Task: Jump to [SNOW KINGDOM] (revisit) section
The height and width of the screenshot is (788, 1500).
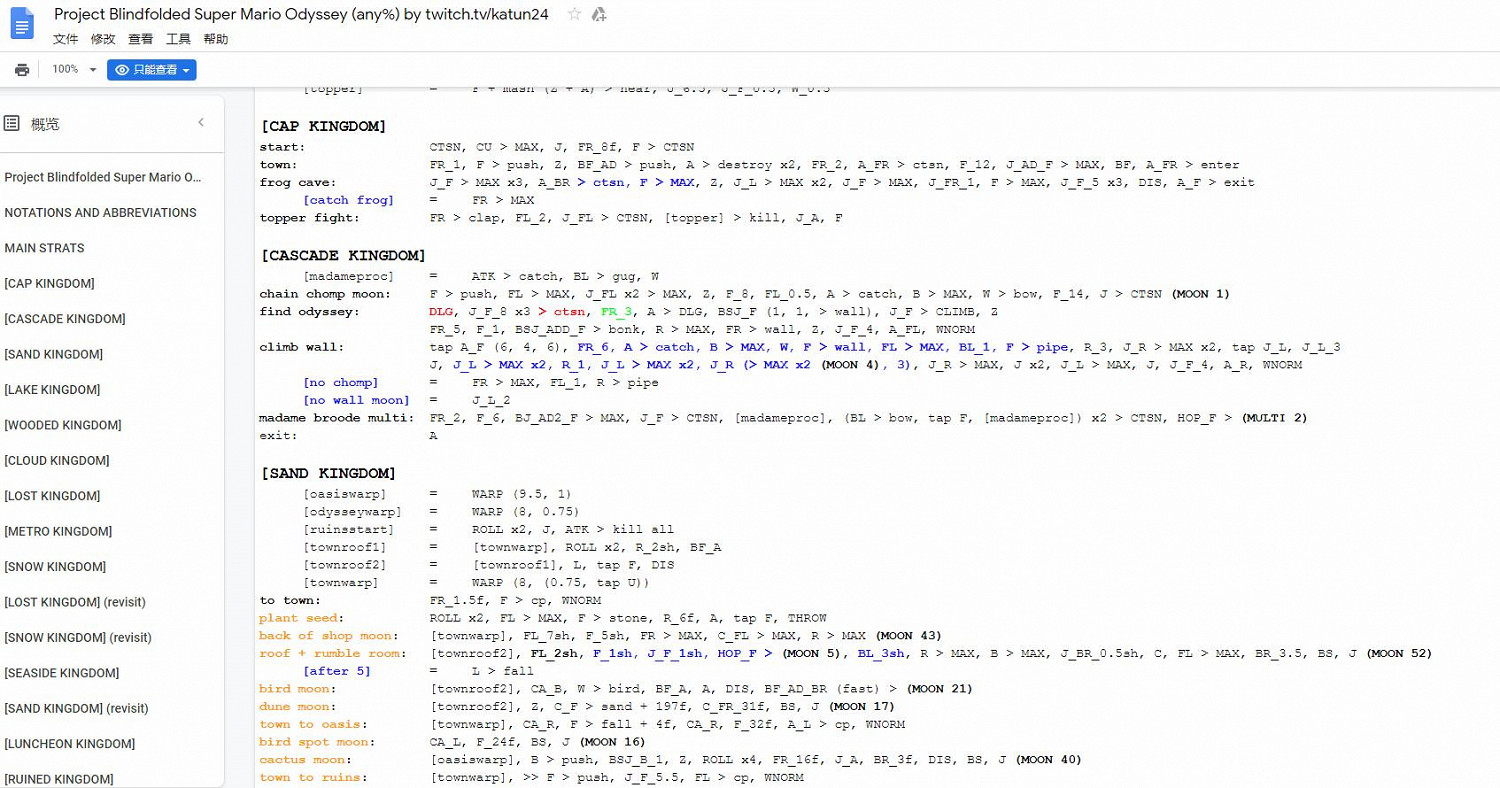Action: [x=78, y=637]
